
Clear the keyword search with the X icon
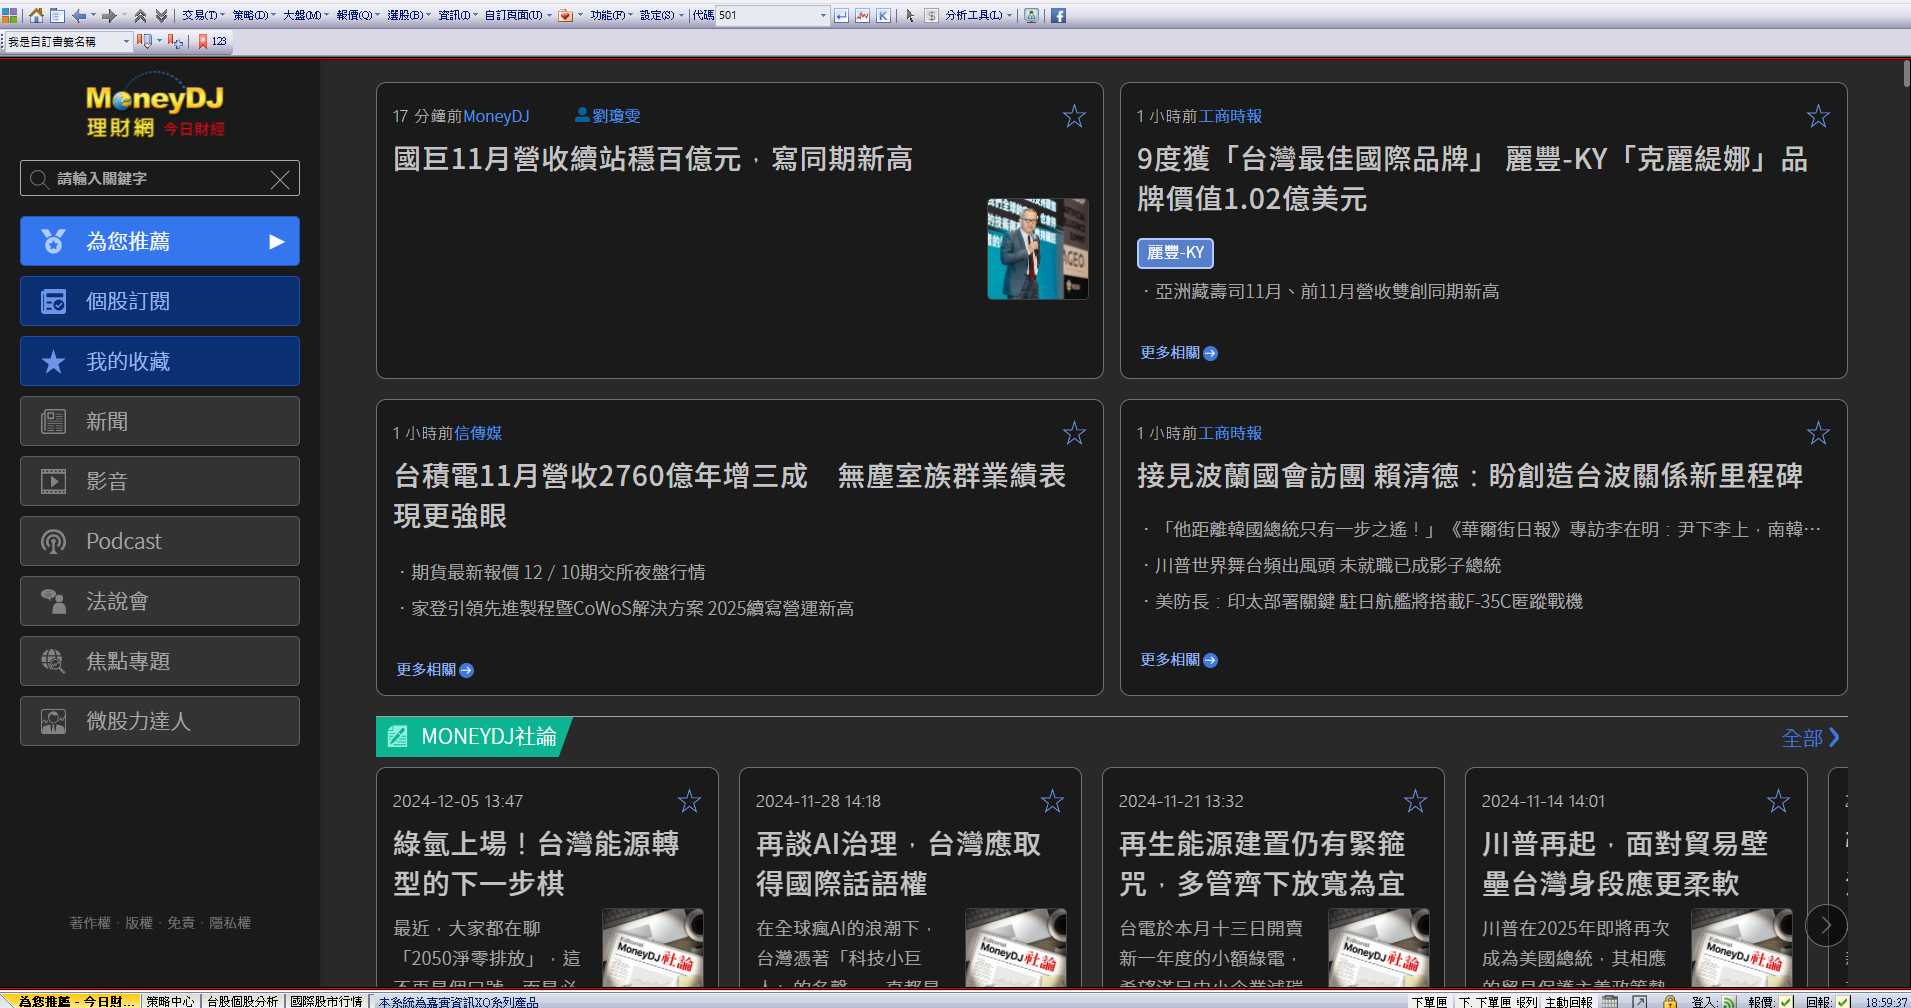point(280,179)
